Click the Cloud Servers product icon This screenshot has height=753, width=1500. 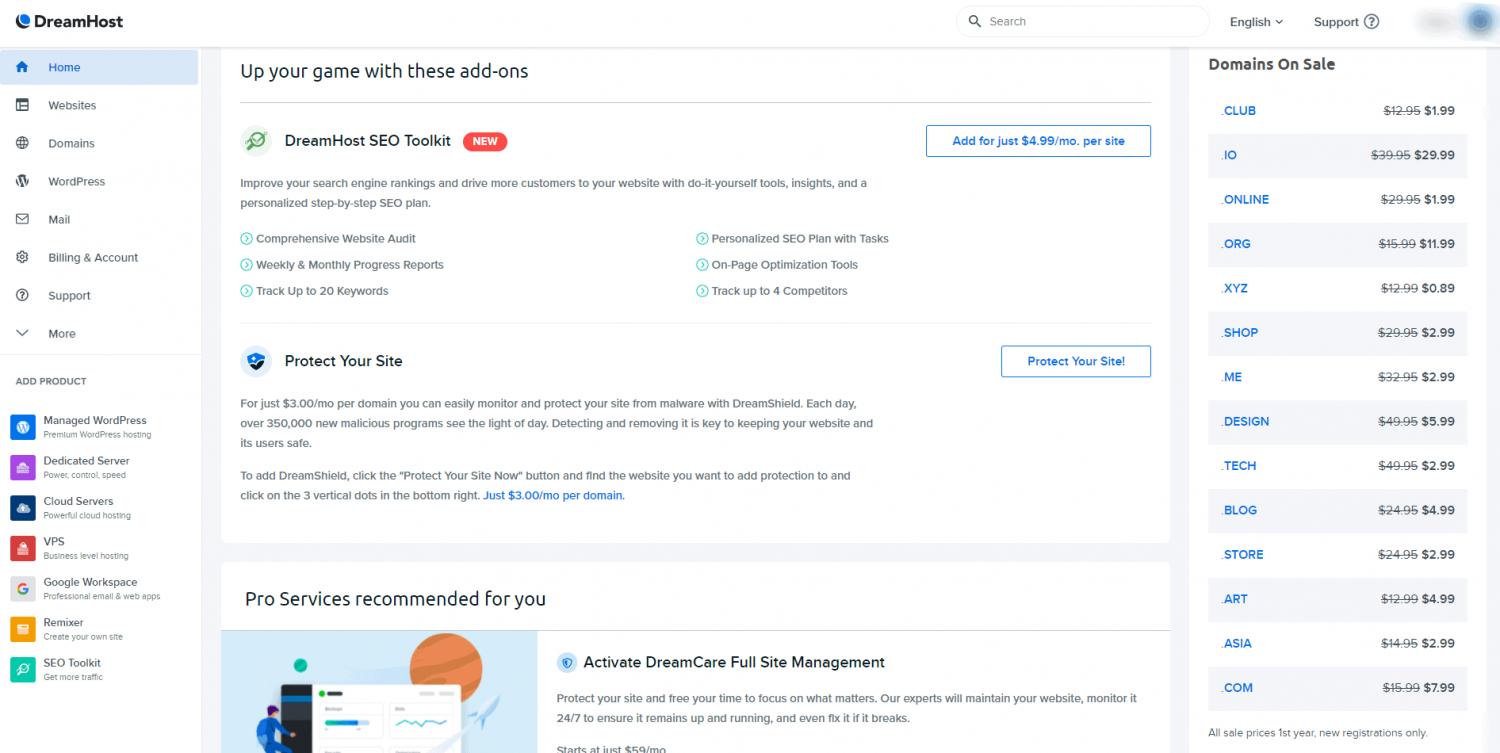point(23,508)
